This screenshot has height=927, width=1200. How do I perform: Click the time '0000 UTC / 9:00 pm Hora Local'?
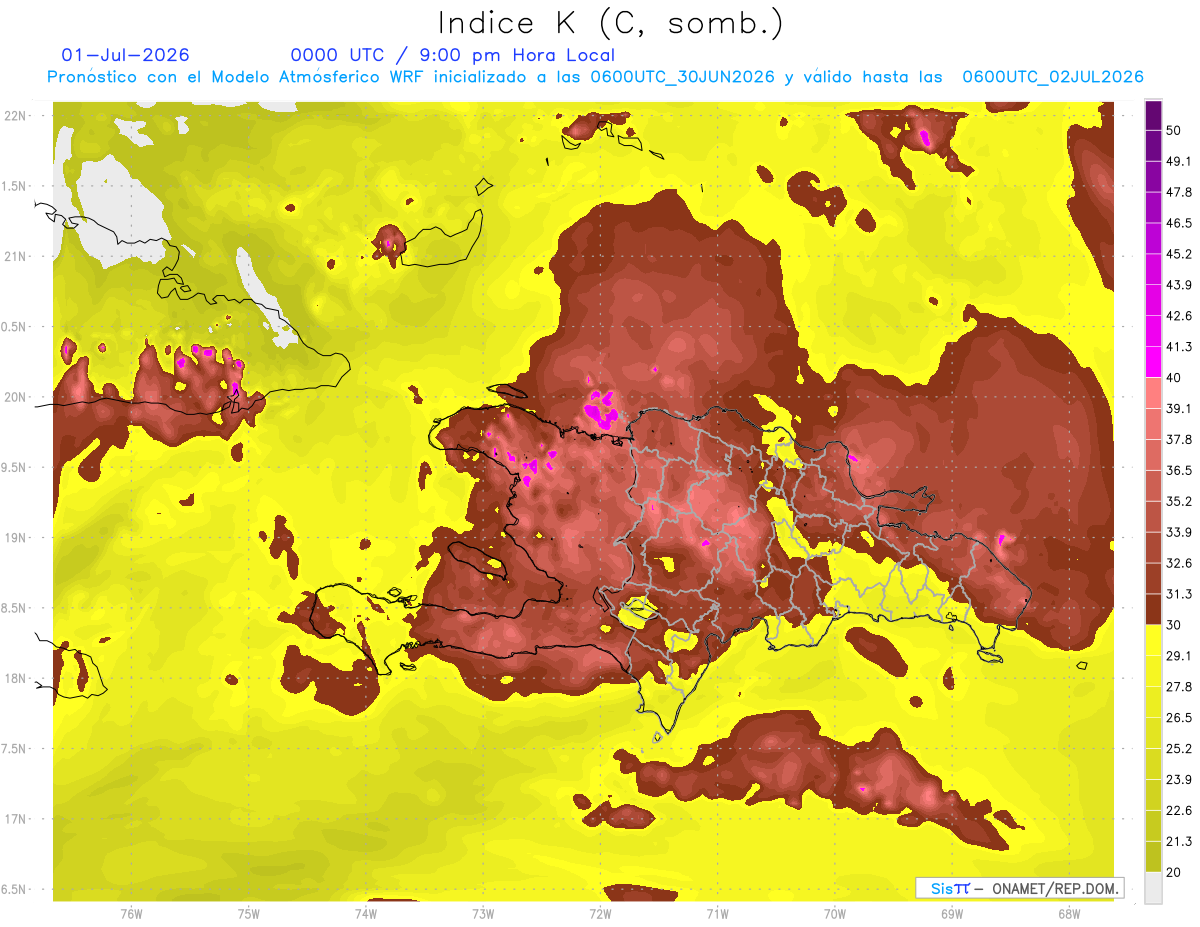(x=452, y=55)
